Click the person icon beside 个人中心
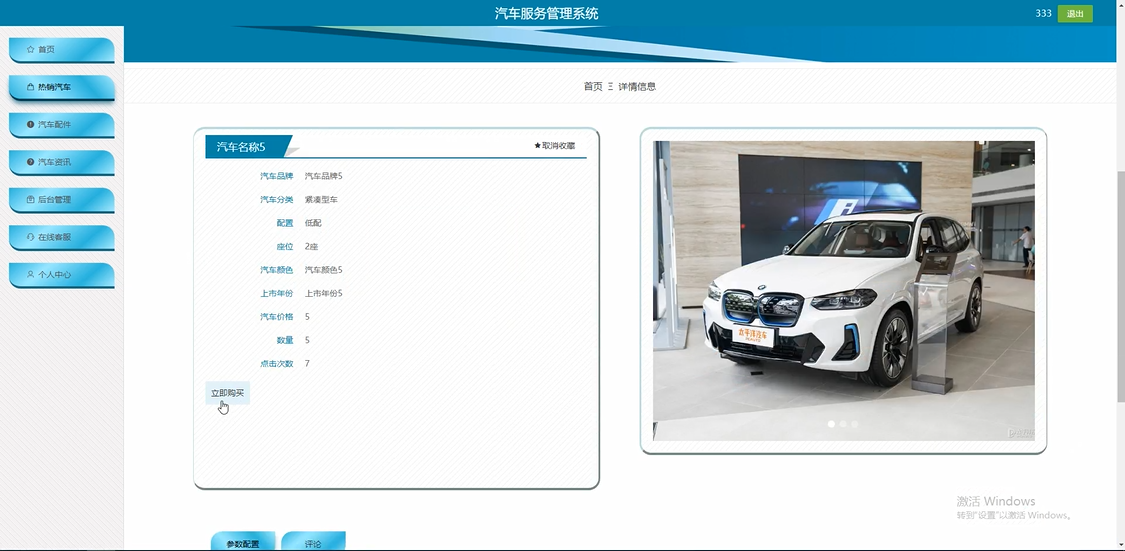 tap(30, 274)
